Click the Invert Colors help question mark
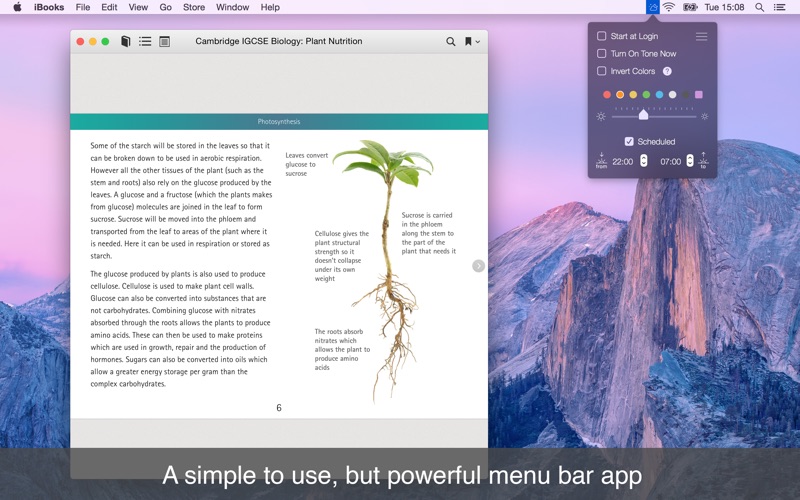 (x=667, y=71)
